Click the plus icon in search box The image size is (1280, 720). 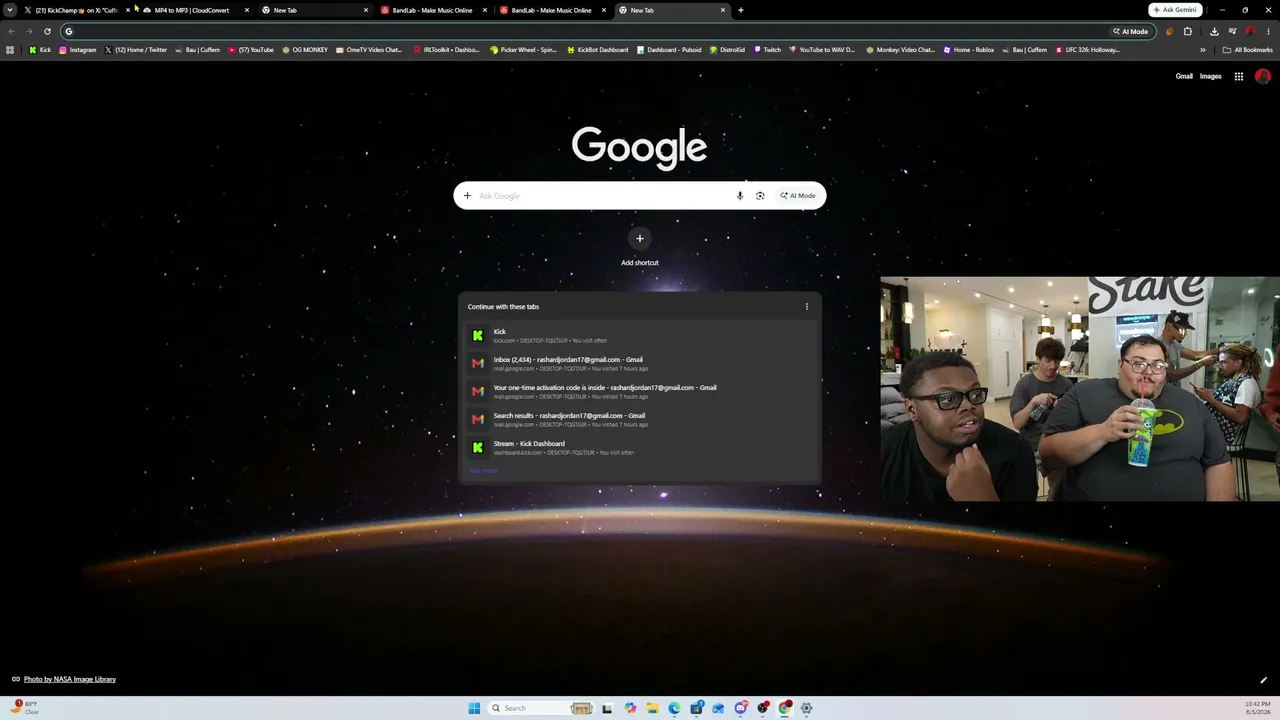coord(467,196)
